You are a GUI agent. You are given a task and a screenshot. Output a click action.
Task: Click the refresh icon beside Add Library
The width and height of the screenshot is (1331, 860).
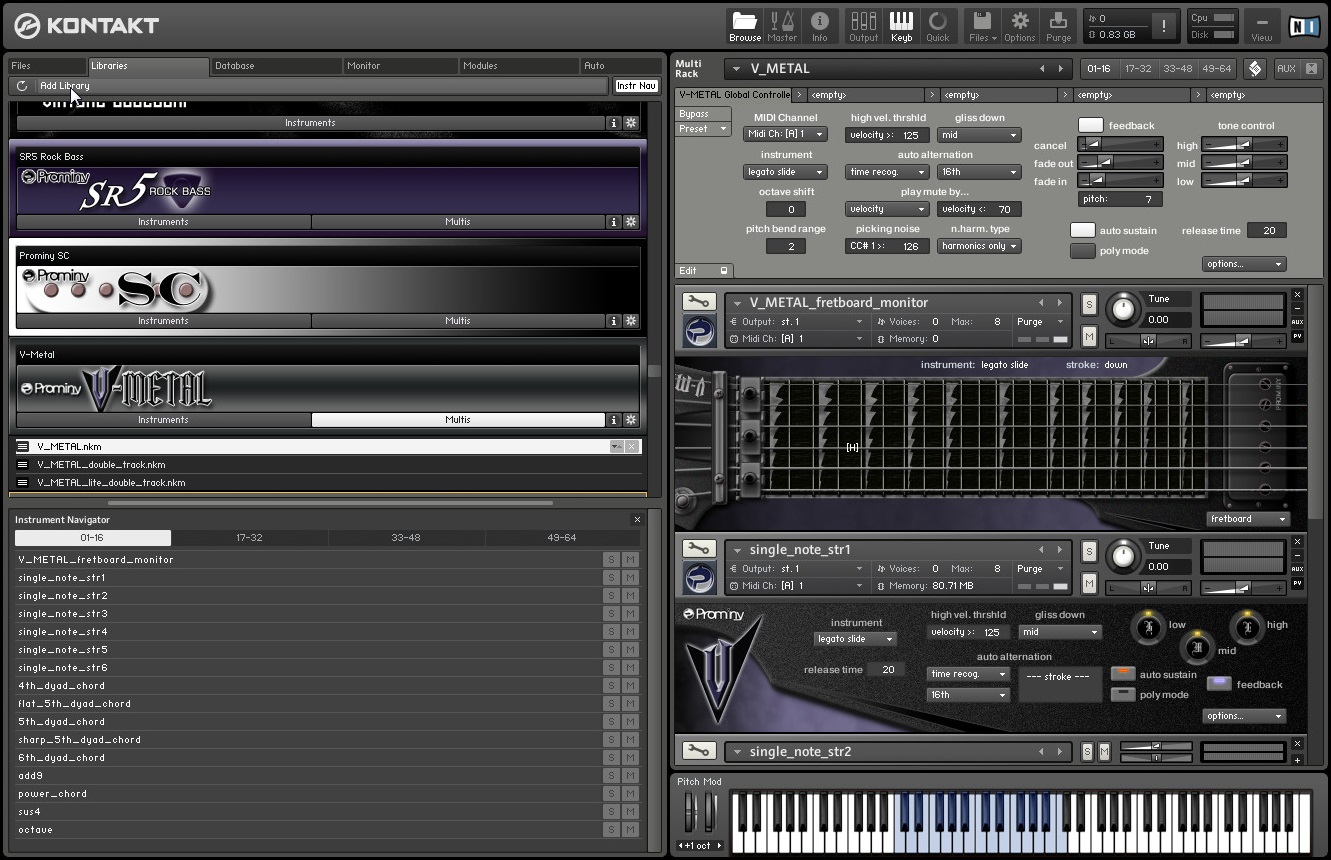(x=22, y=86)
